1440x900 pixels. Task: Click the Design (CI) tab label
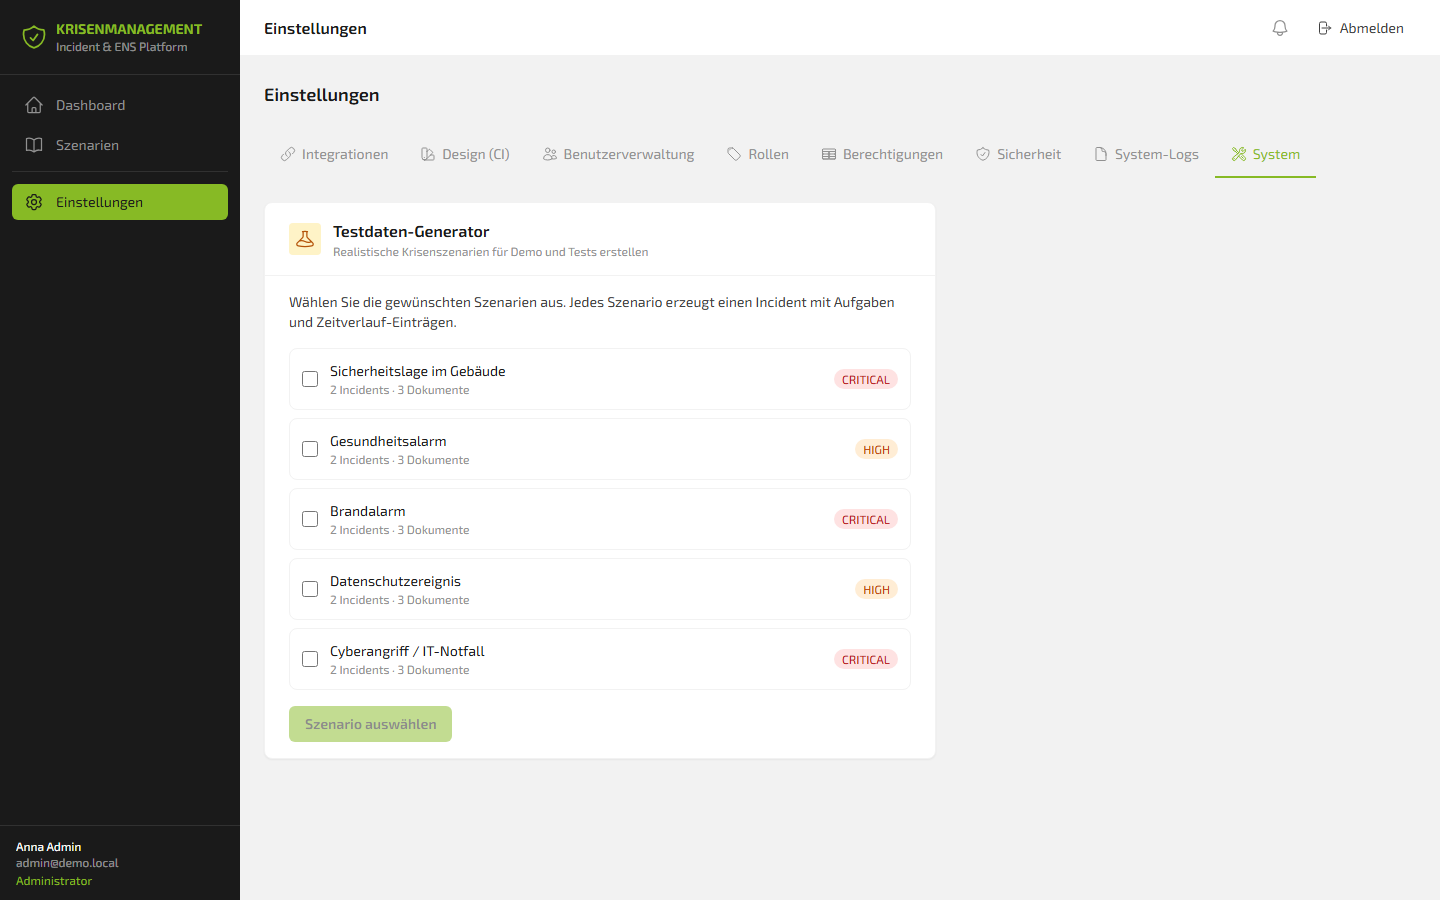click(x=476, y=154)
